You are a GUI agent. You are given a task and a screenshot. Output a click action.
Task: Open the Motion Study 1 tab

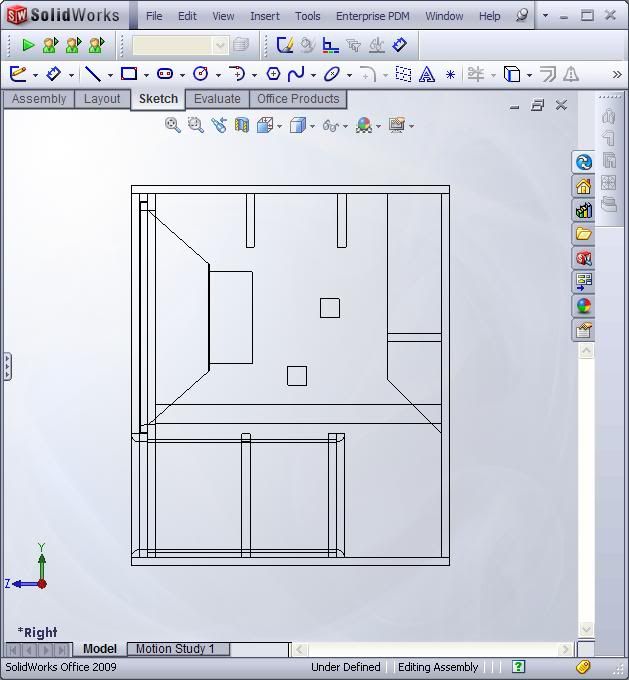pyautogui.click(x=178, y=649)
